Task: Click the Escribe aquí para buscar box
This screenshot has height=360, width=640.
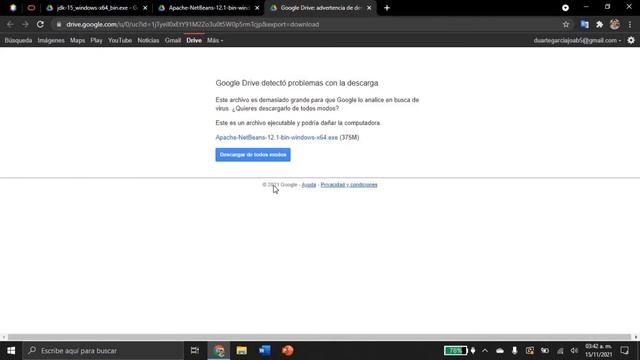Action: point(103,351)
